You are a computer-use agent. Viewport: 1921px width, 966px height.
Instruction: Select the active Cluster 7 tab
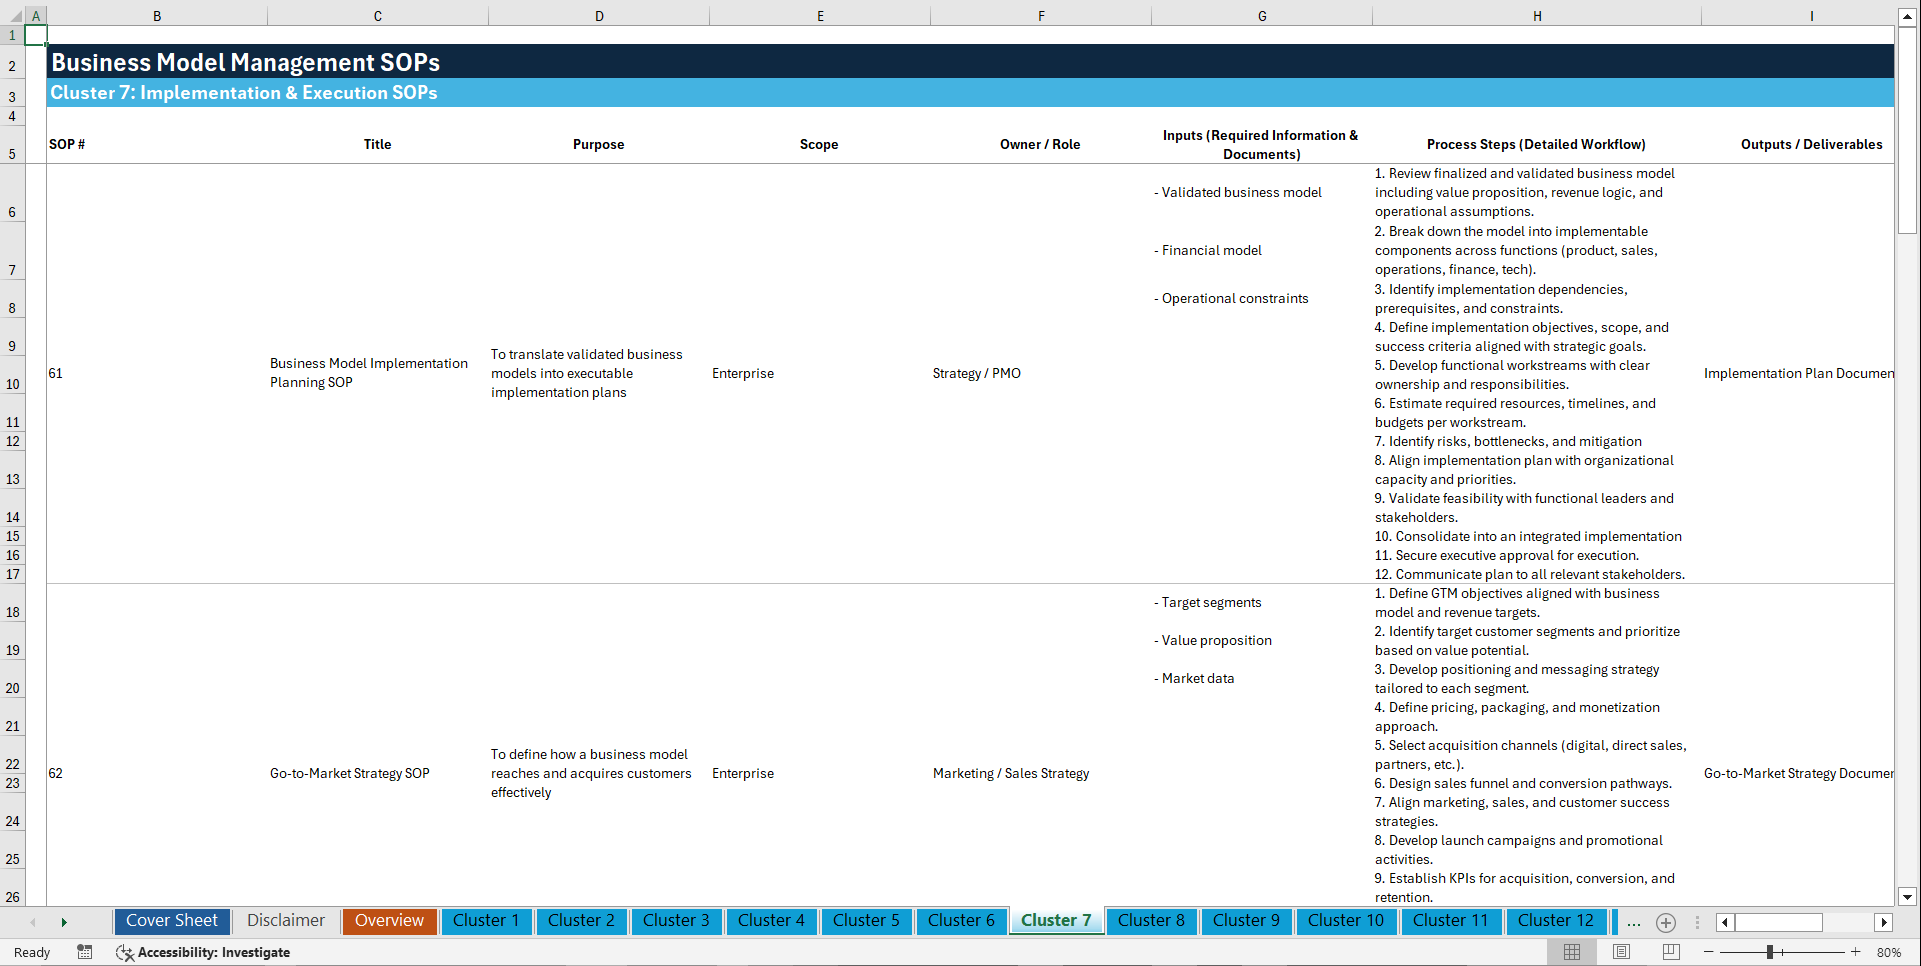1056,921
